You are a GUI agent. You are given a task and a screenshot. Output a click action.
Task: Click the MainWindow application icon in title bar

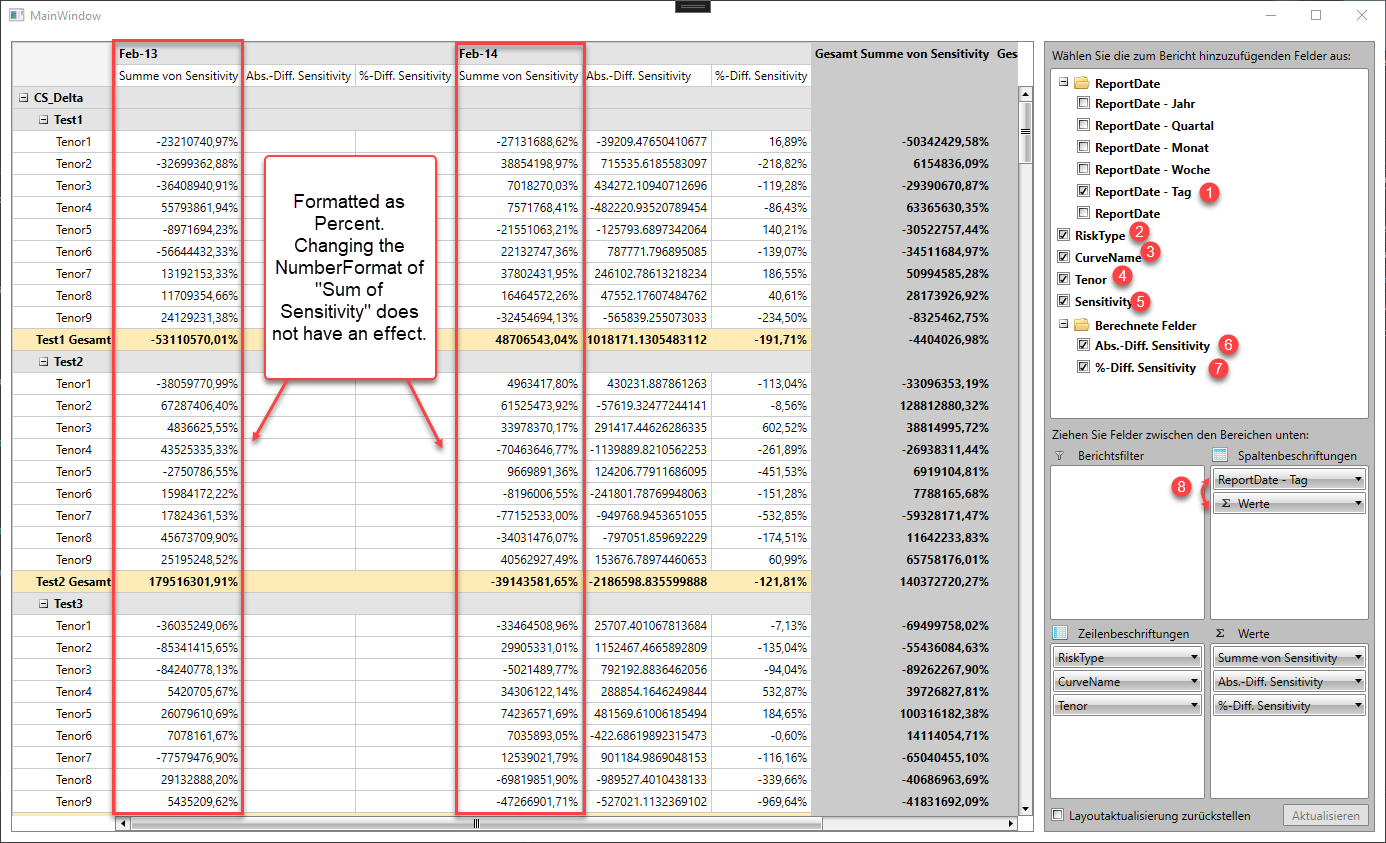click(x=17, y=16)
